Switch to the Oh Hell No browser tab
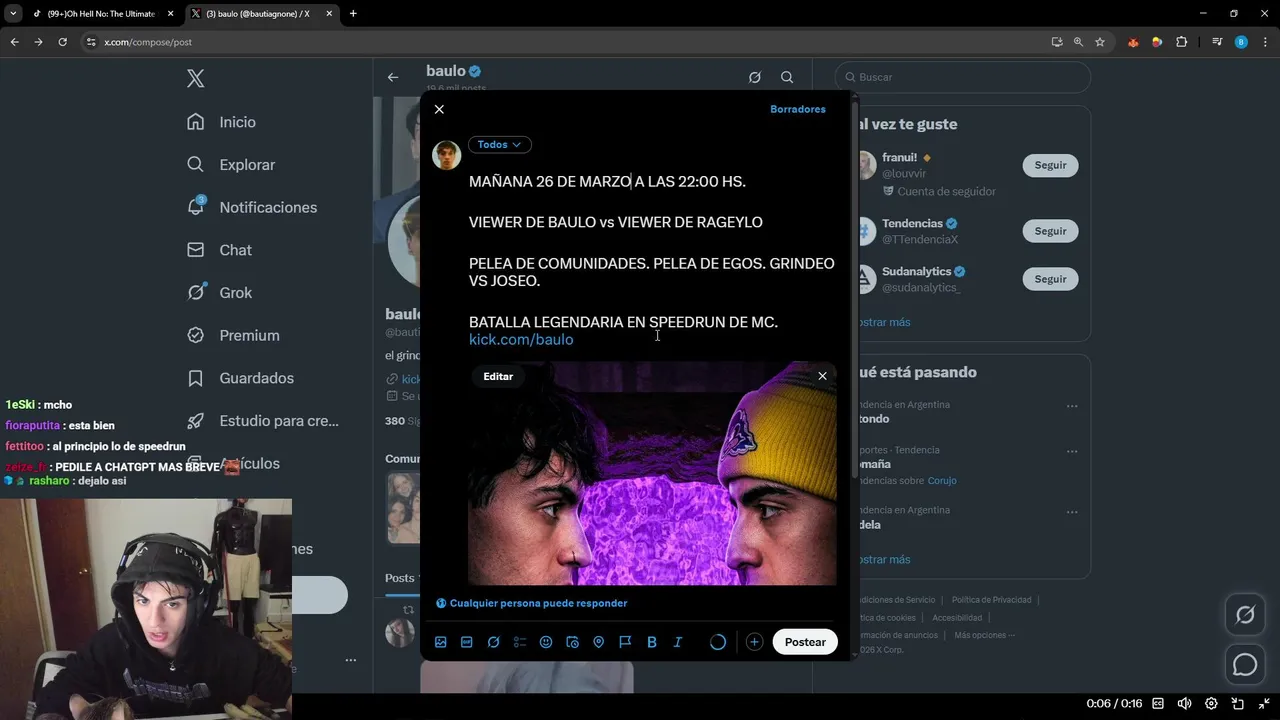The width and height of the screenshot is (1280, 720). tap(102, 14)
